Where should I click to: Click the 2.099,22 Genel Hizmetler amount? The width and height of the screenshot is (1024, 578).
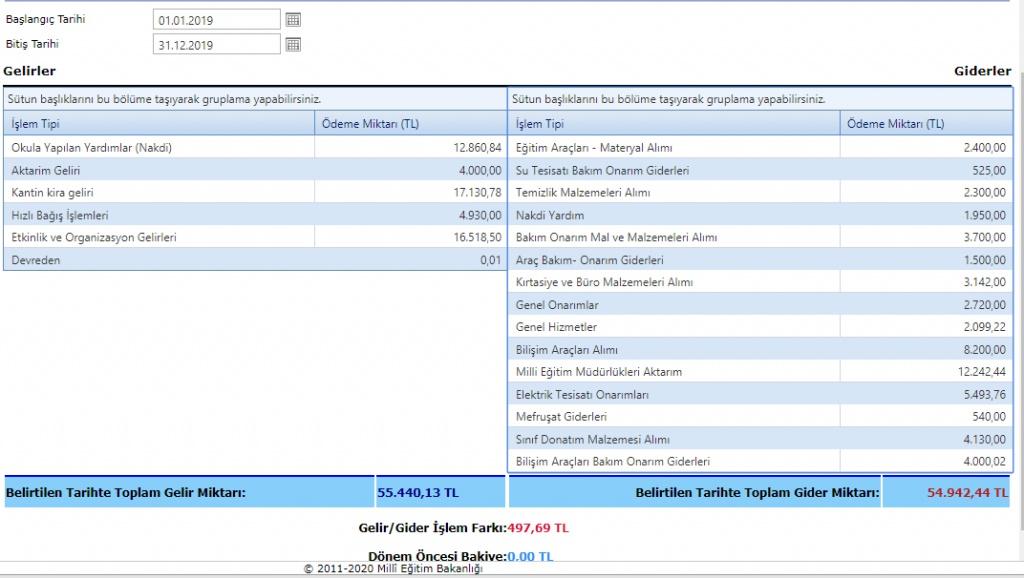984,327
